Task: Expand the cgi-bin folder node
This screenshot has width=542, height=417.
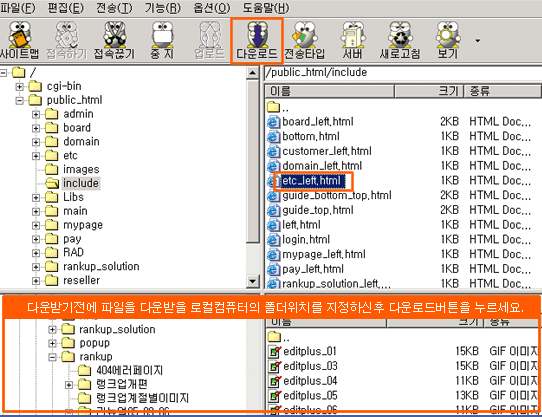Action: pos(19,86)
